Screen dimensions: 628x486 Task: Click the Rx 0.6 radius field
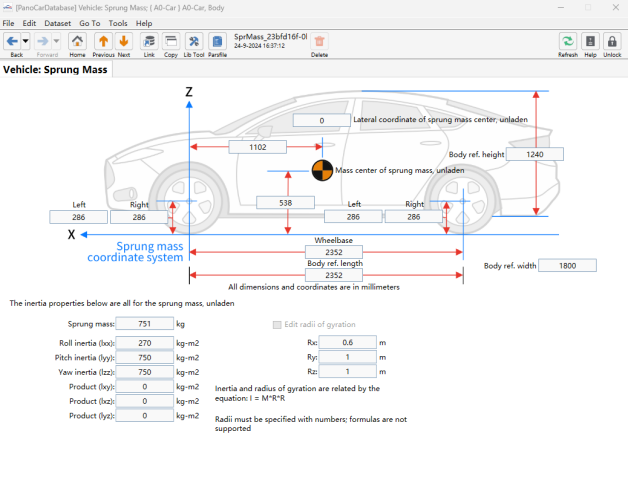click(x=348, y=343)
